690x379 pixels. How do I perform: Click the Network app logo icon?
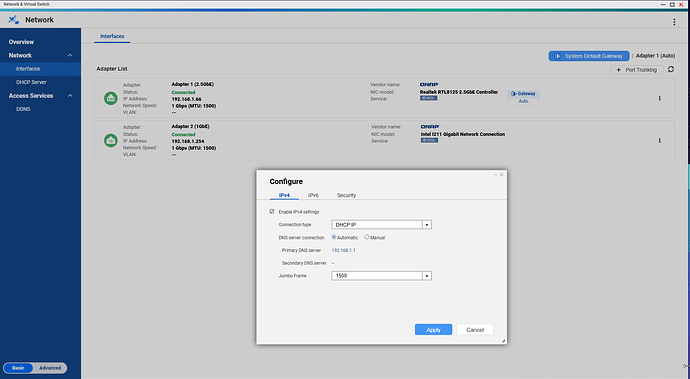pos(14,20)
